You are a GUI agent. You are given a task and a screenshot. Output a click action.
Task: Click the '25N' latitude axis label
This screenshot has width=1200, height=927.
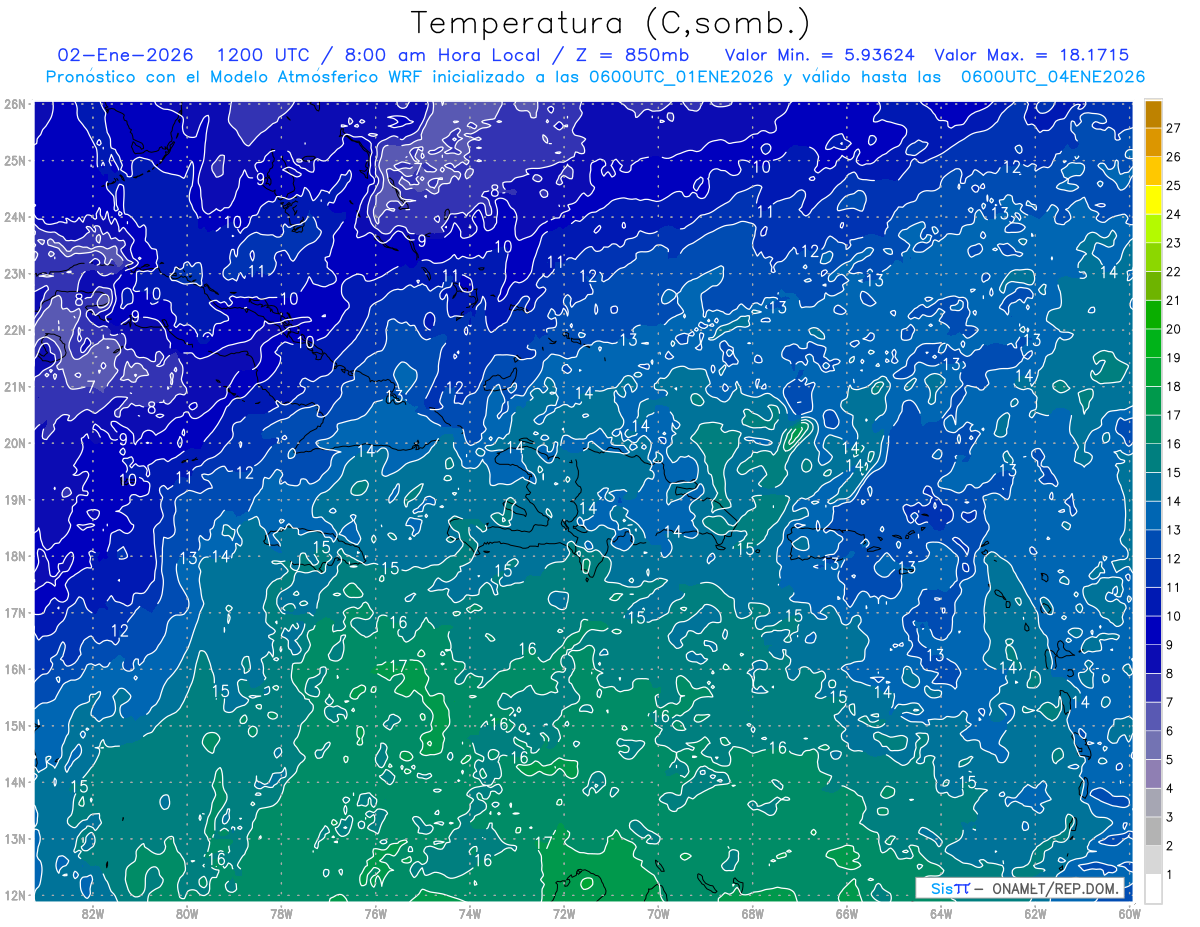14,160
